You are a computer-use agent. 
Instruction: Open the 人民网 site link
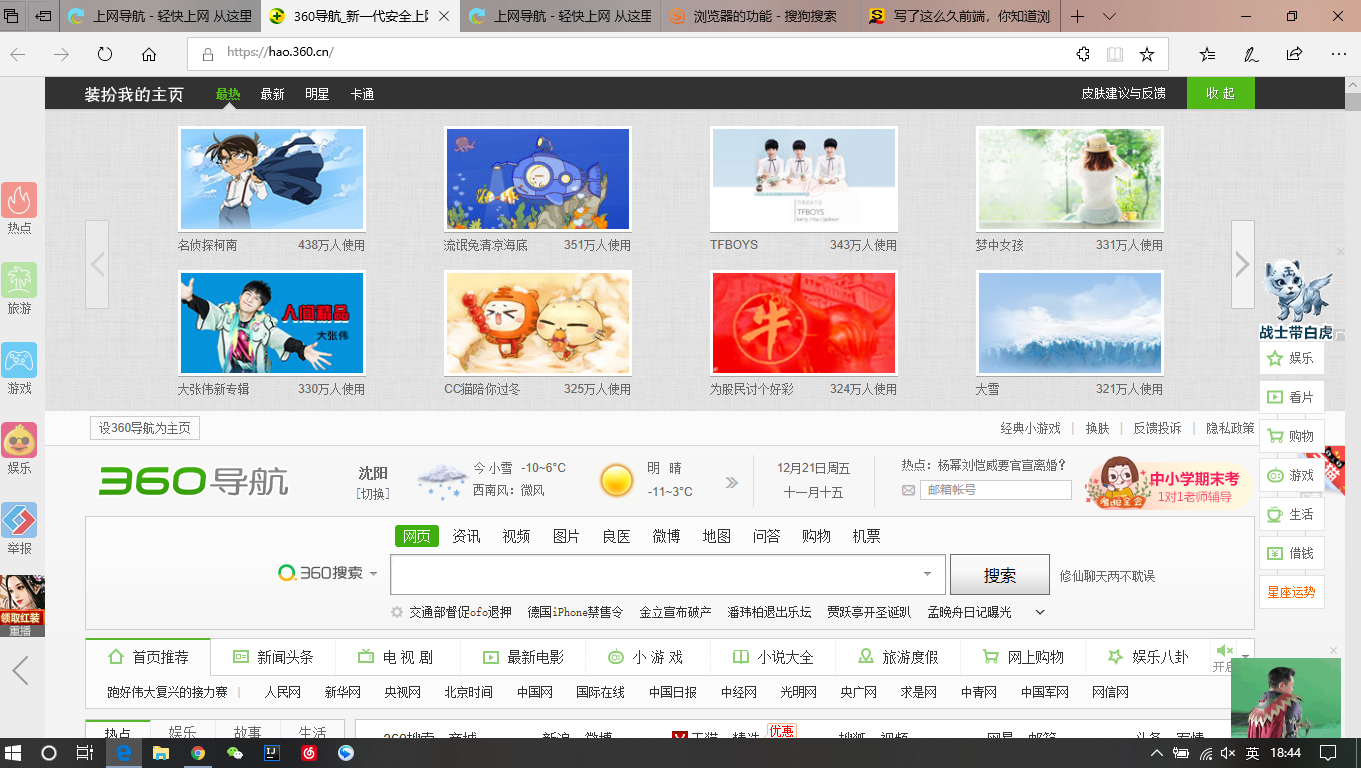[282, 692]
